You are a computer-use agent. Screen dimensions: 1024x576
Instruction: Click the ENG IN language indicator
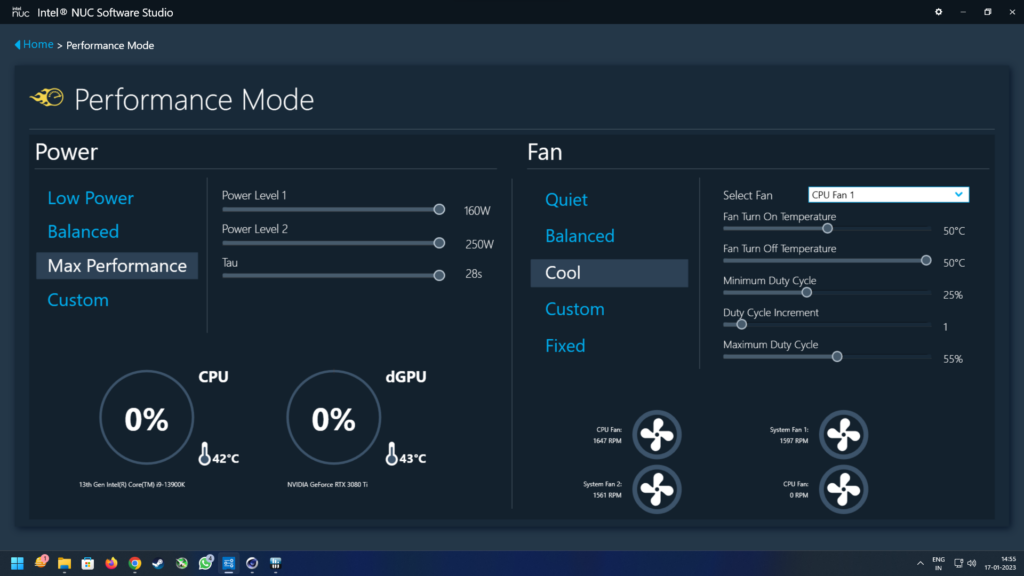[938, 563]
